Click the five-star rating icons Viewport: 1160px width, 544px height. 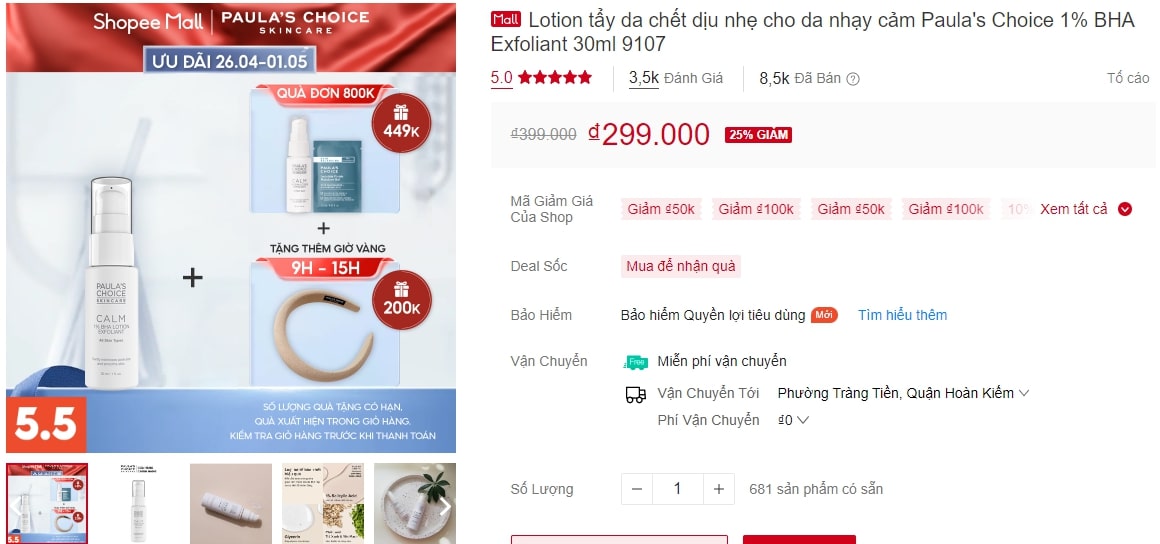pyautogui.click(x=555, y=78)
